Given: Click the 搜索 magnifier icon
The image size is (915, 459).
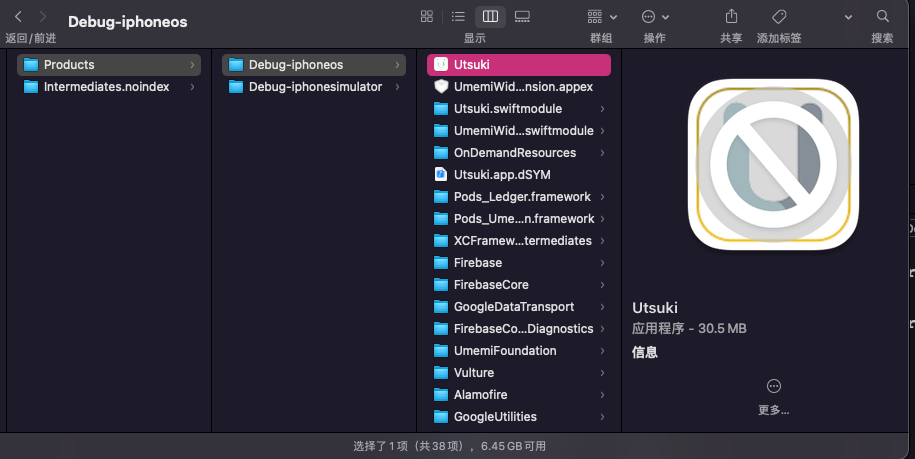Looking at the screenshot, I should 882,16.
